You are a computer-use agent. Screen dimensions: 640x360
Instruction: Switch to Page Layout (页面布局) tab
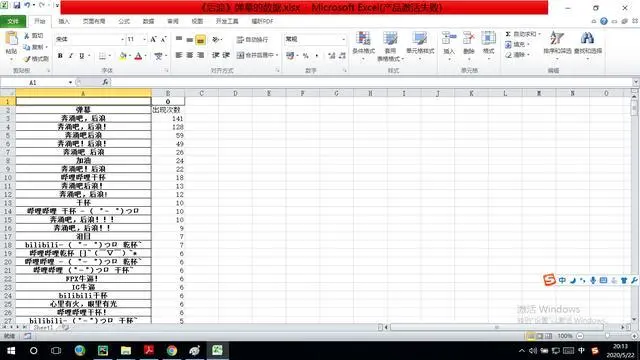click(x=94, y=21)
